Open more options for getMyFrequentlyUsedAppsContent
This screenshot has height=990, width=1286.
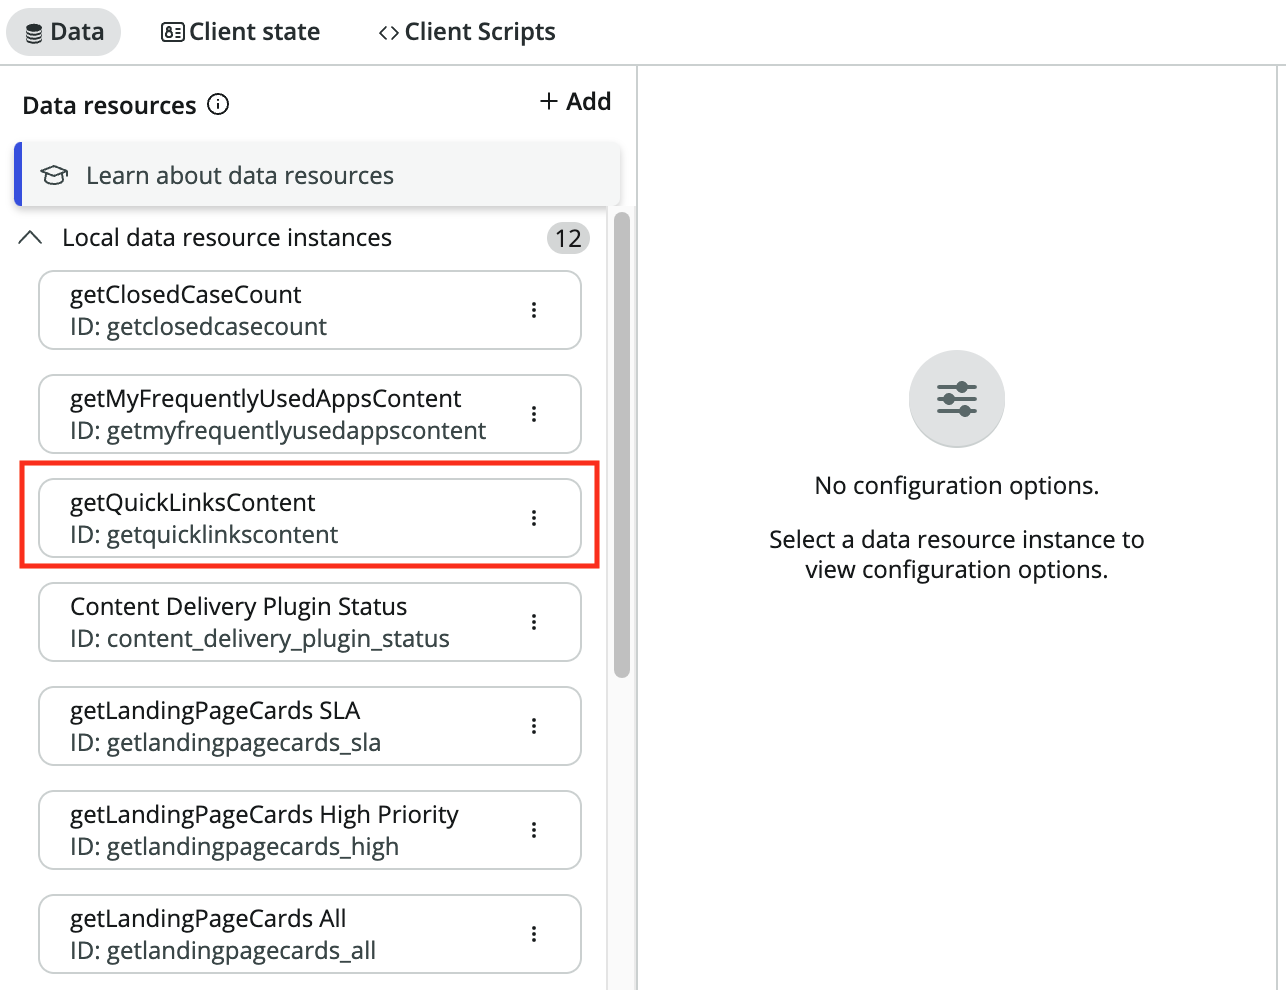[x=534, y=414]
